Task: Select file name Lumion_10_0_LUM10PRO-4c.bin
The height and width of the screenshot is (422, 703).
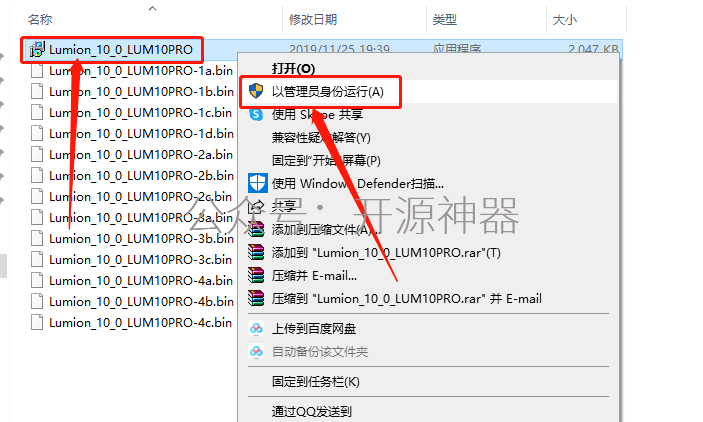Action: point(140,323)
